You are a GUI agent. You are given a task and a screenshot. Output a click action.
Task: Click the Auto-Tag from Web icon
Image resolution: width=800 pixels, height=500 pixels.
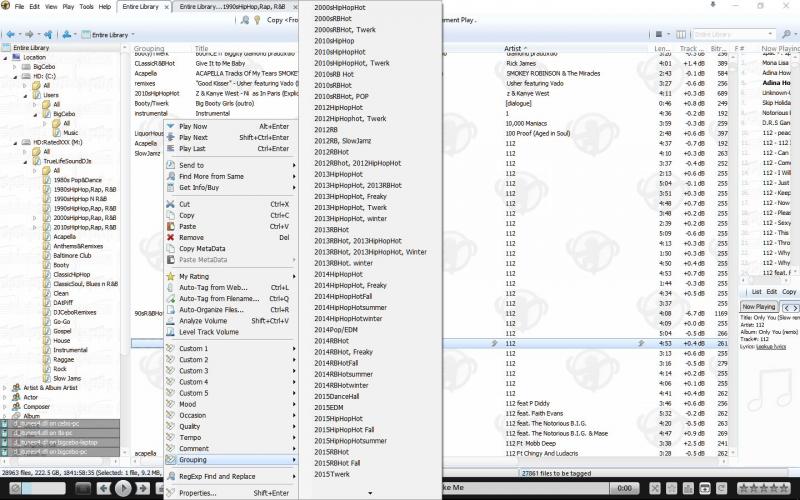tap(170, 287)
